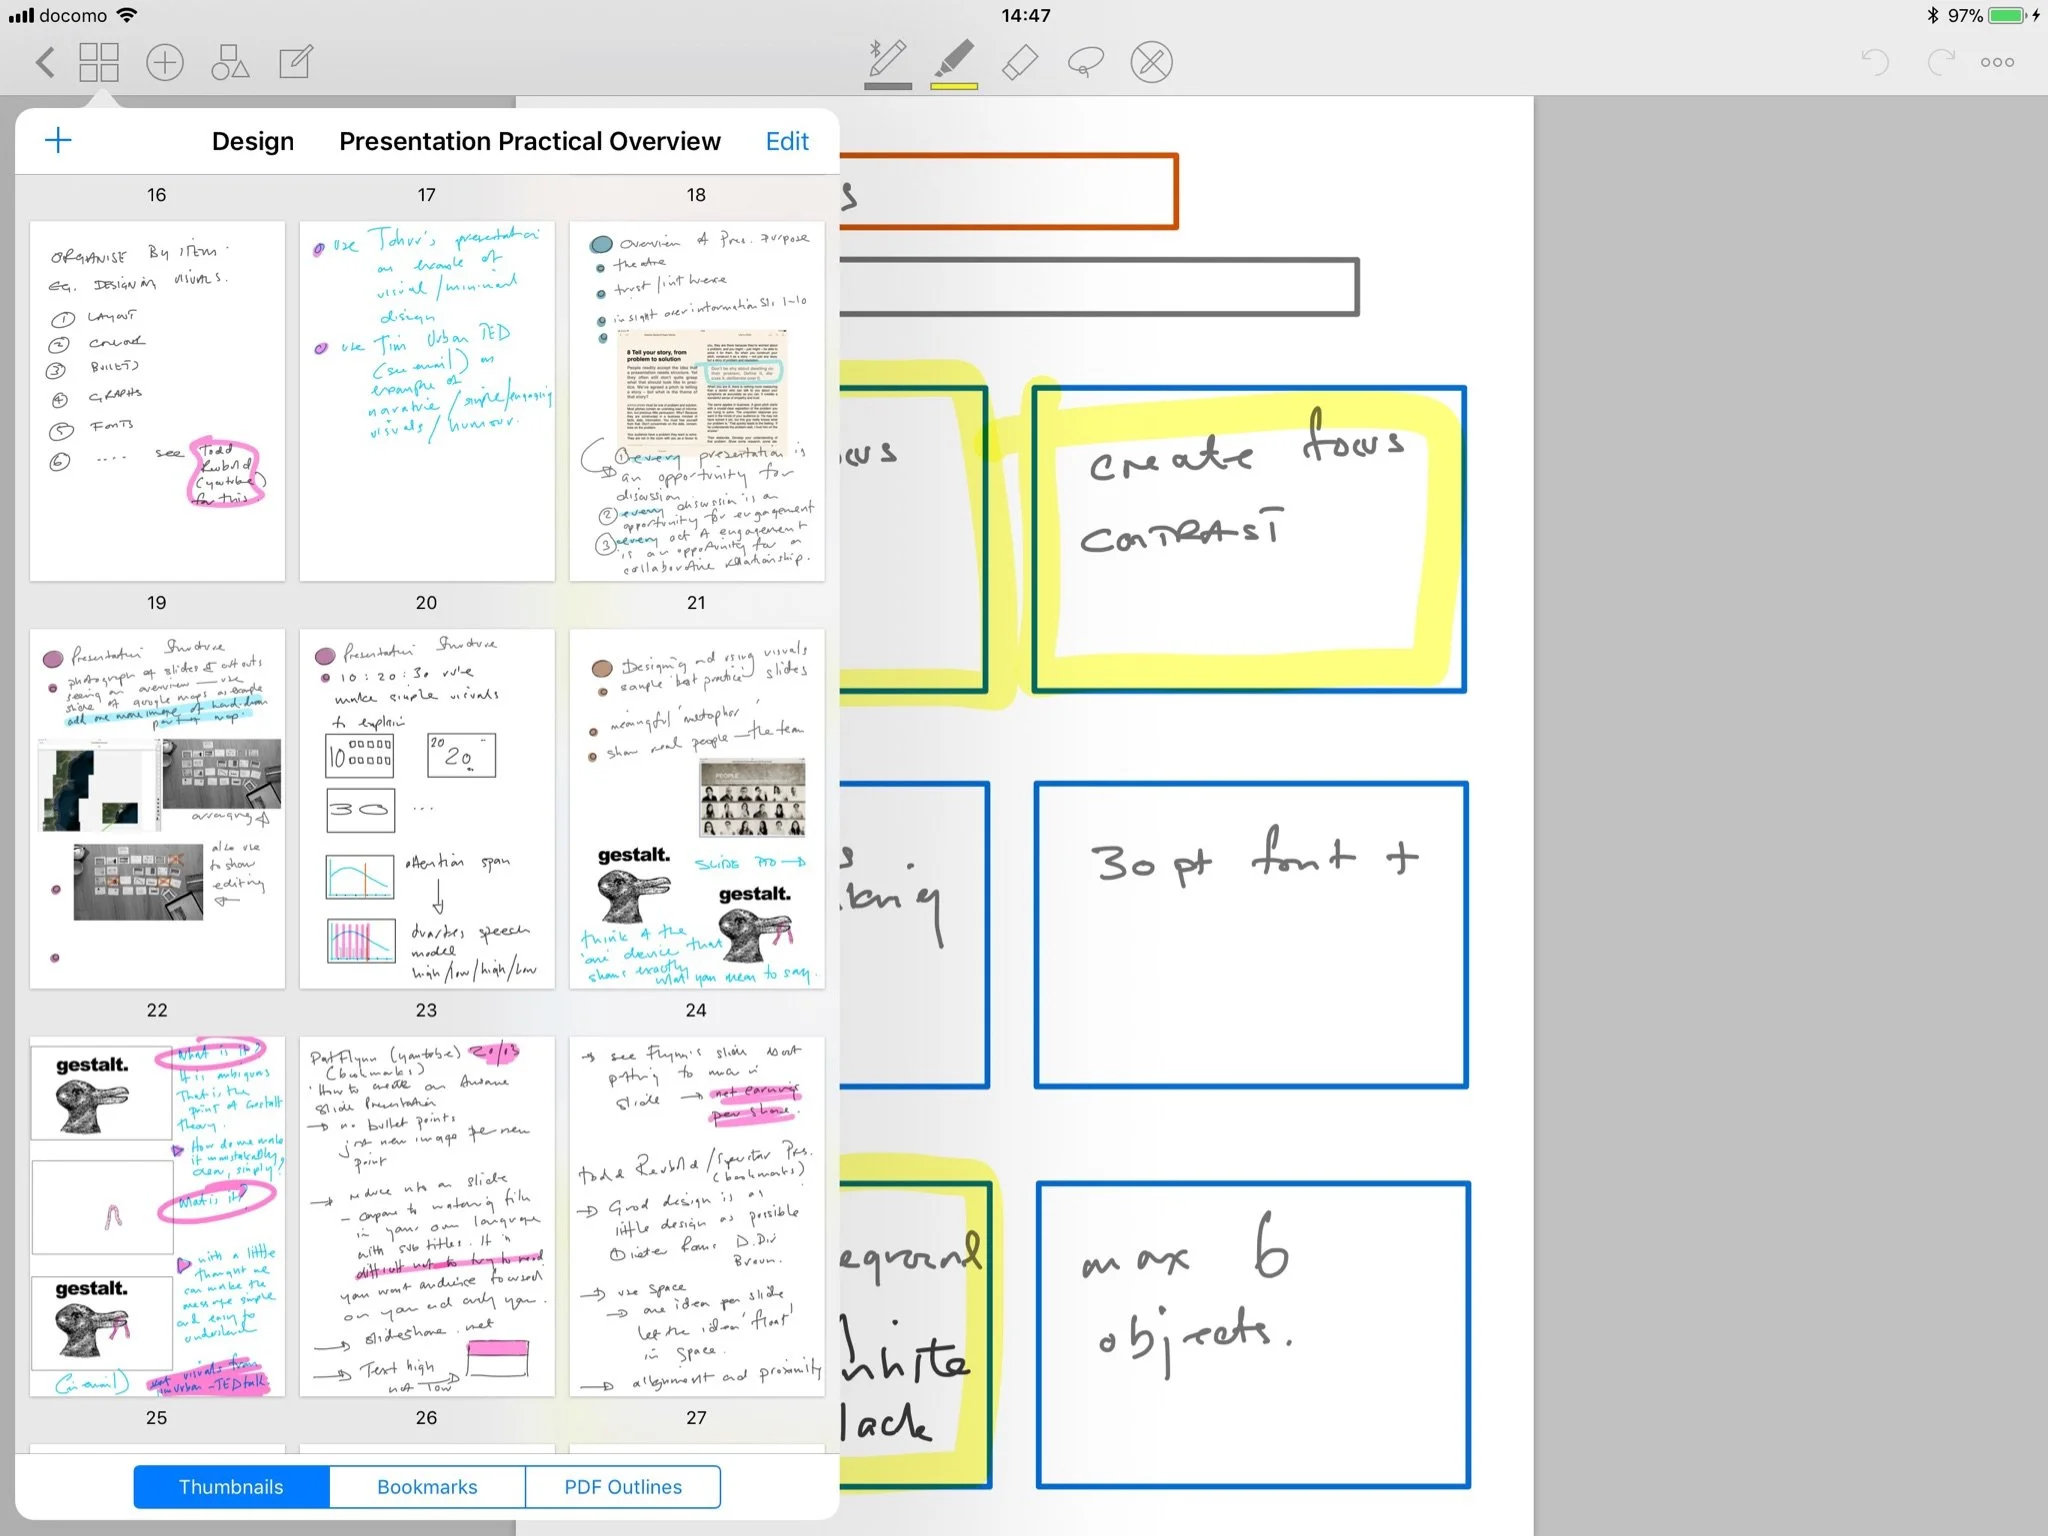Switch to the Bookmarks tab
This screenshot has height=1536, width=2049.
click(427, 1487)
